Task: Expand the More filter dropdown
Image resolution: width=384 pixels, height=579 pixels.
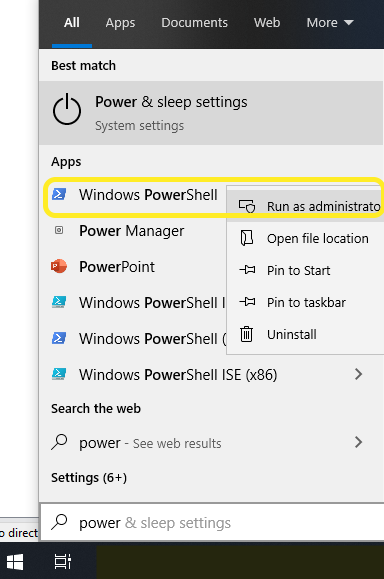Action: 330,23
